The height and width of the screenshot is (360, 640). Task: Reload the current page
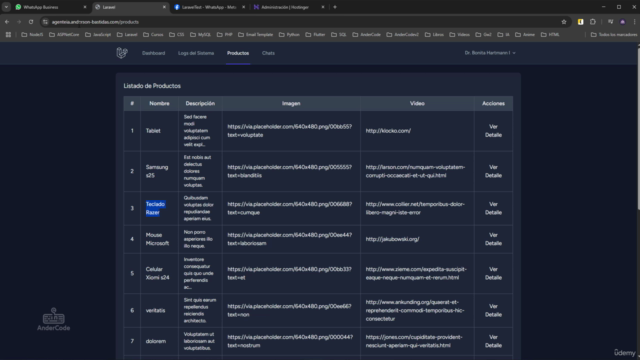pos(31,22)
